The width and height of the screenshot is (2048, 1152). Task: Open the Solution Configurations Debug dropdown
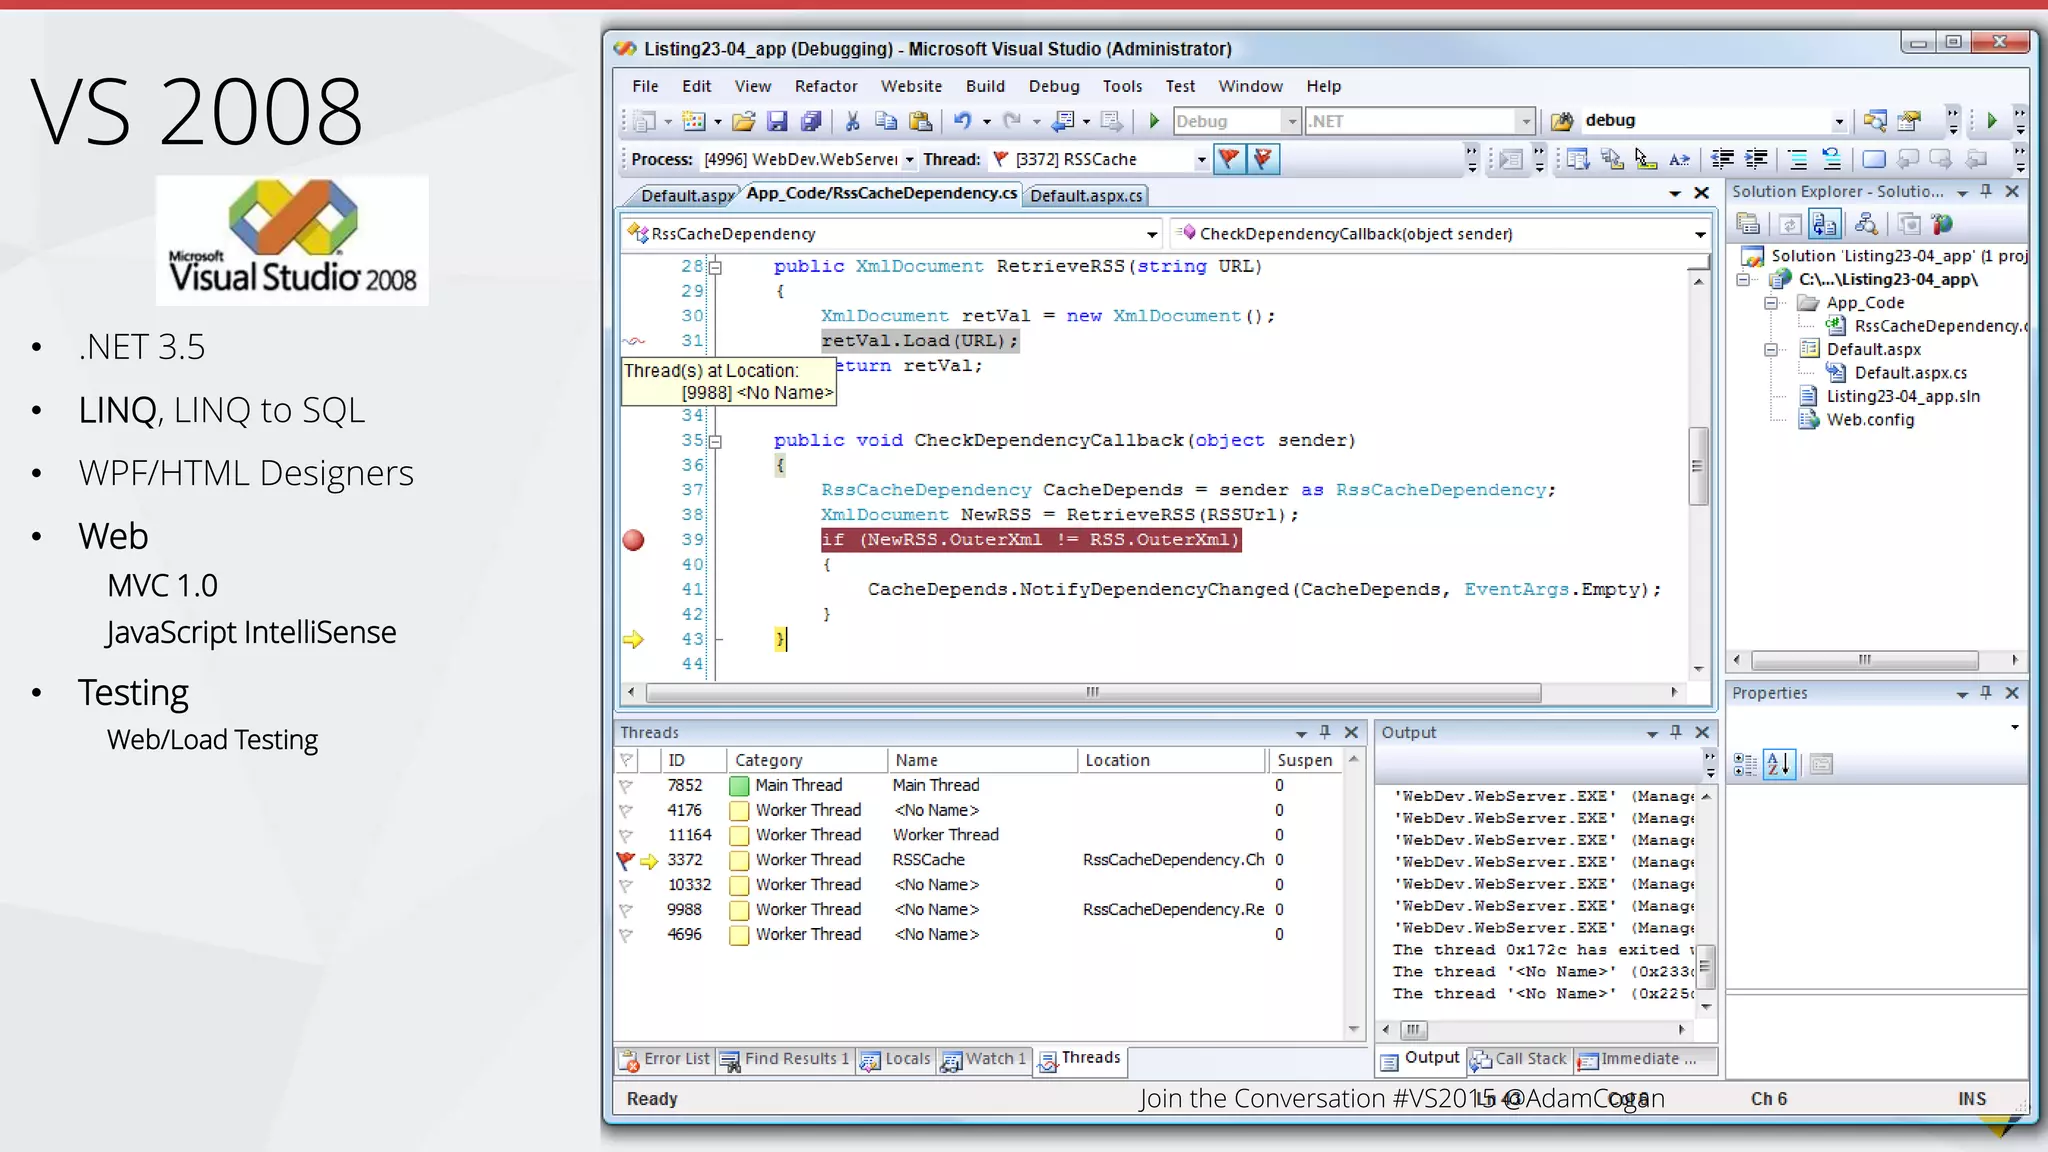[1291, 121]
